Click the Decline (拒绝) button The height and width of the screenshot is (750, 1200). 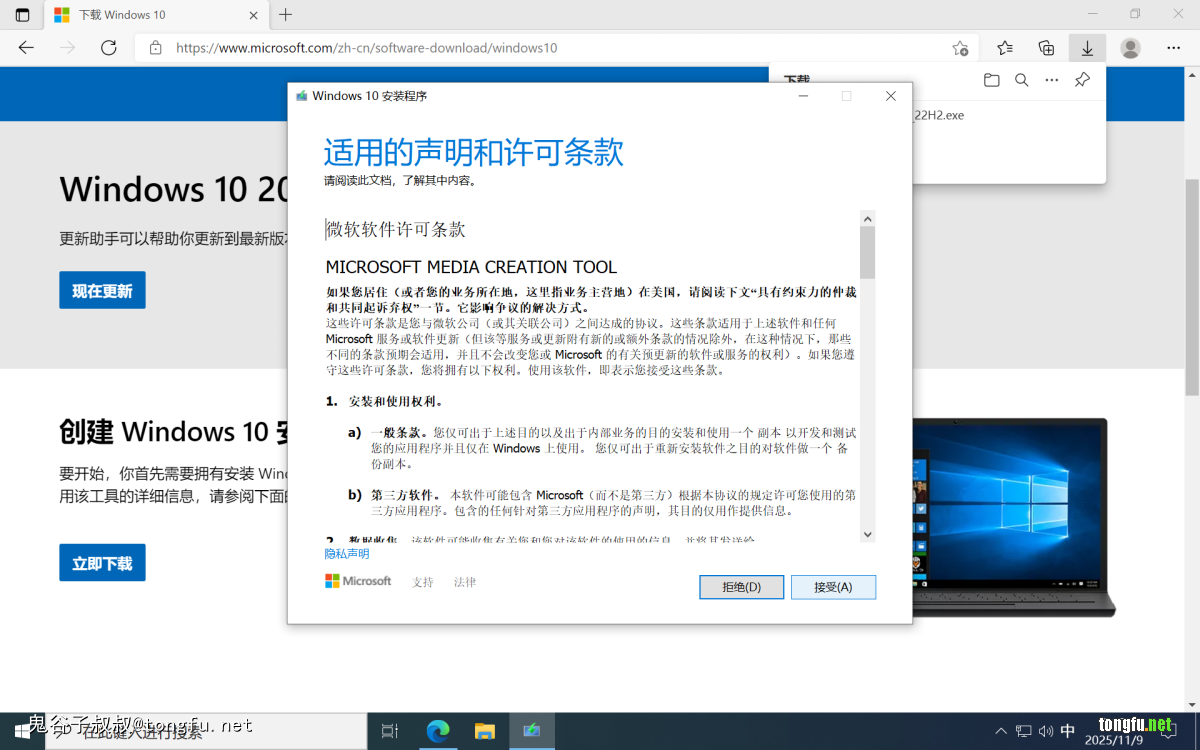tap(742, 587)
